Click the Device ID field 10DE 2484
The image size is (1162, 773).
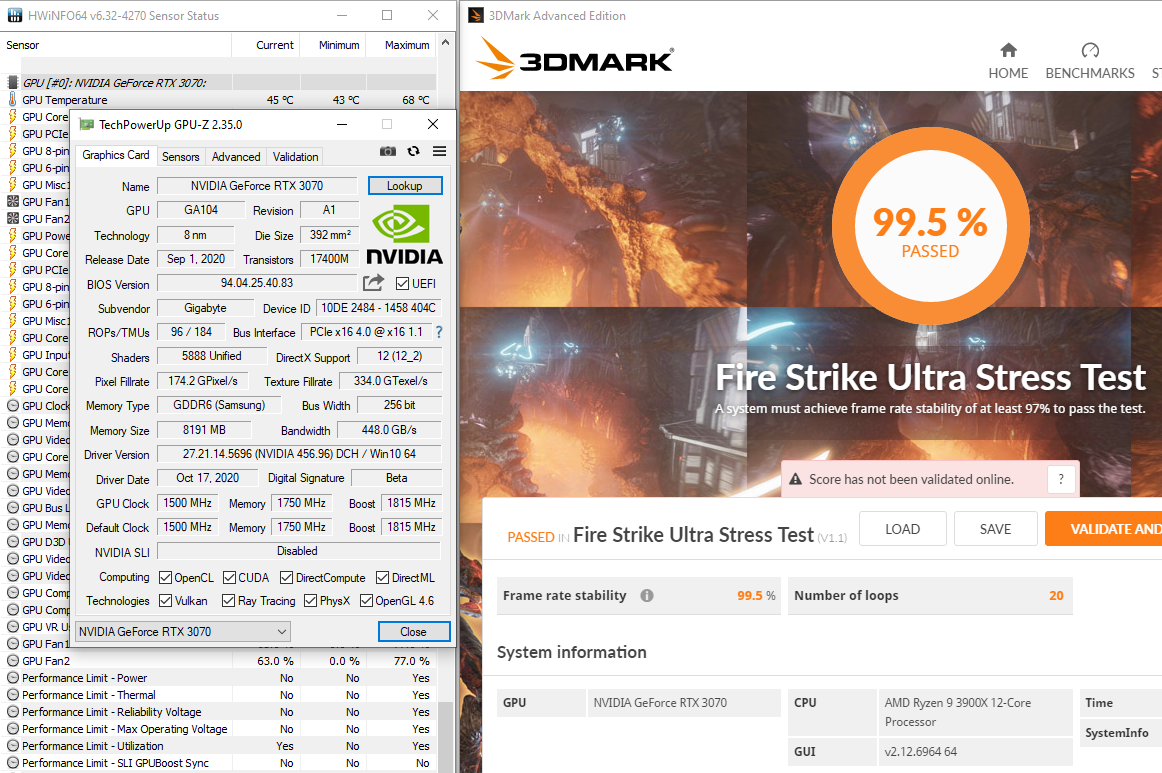point(379,308)
